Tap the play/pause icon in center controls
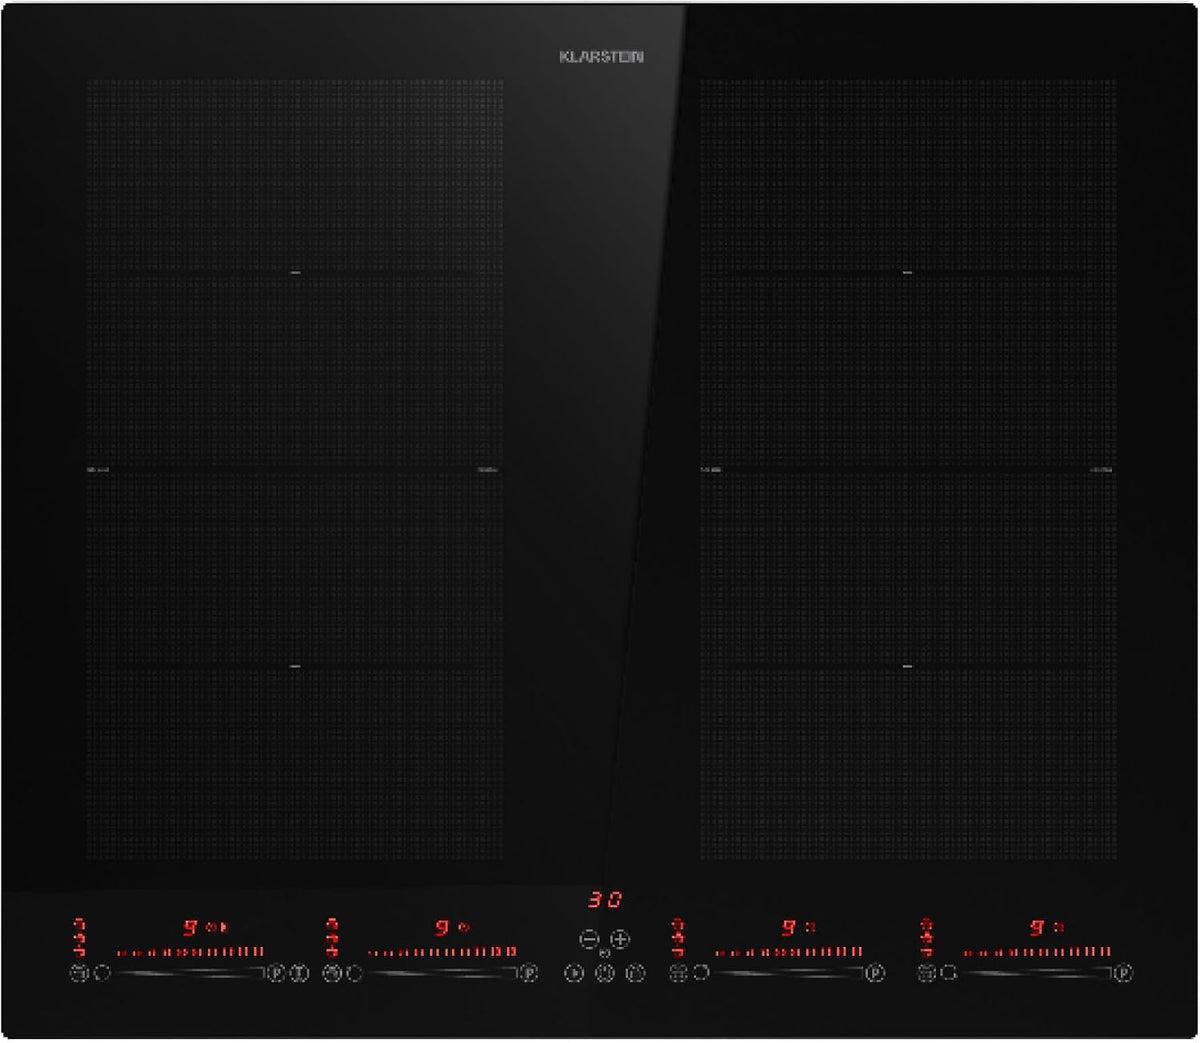Viewport: 1200px width, 1043px height. [573, 972]
